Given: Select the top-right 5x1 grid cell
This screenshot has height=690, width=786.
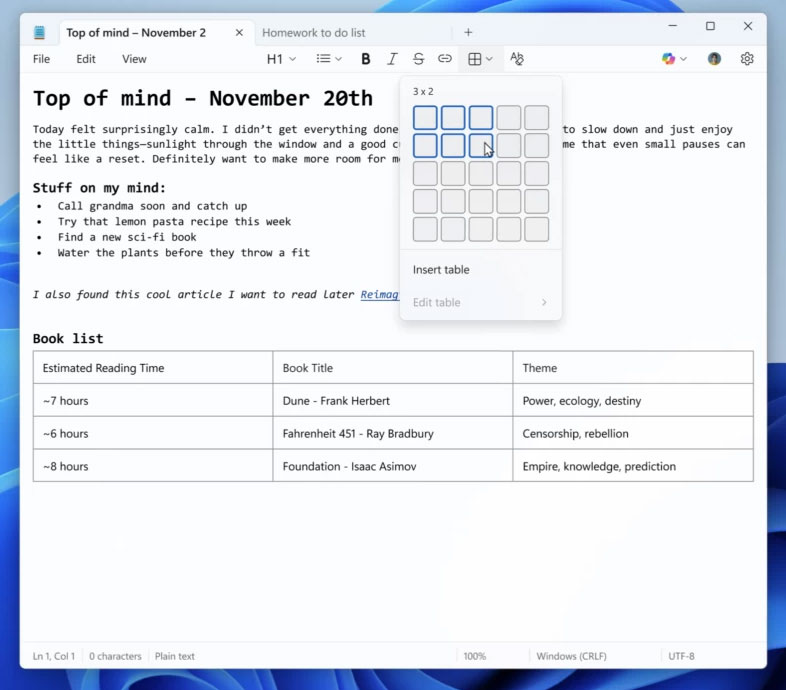Looking at the screenshot, I should coord(536,118).
